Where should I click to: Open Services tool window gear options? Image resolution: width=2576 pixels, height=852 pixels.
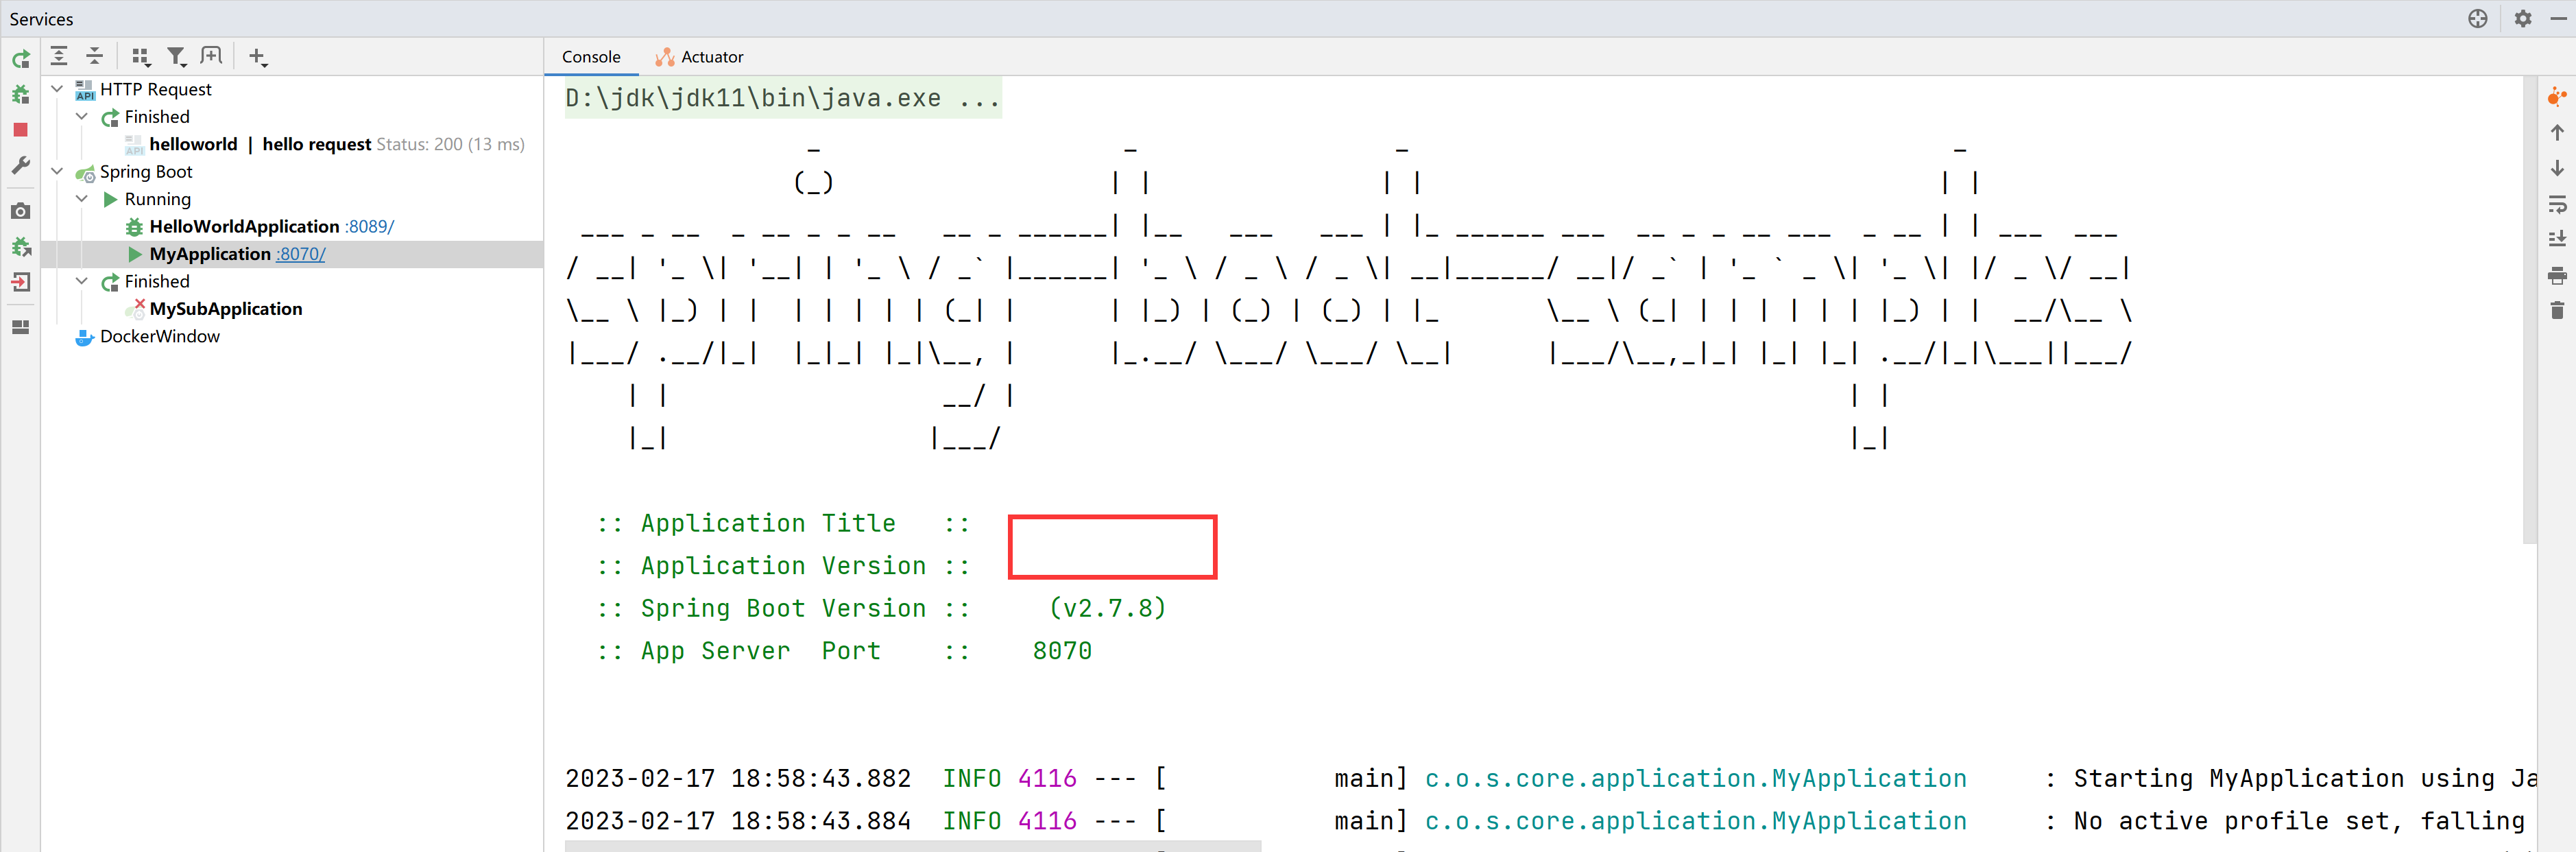click(x=2523, y=18)
